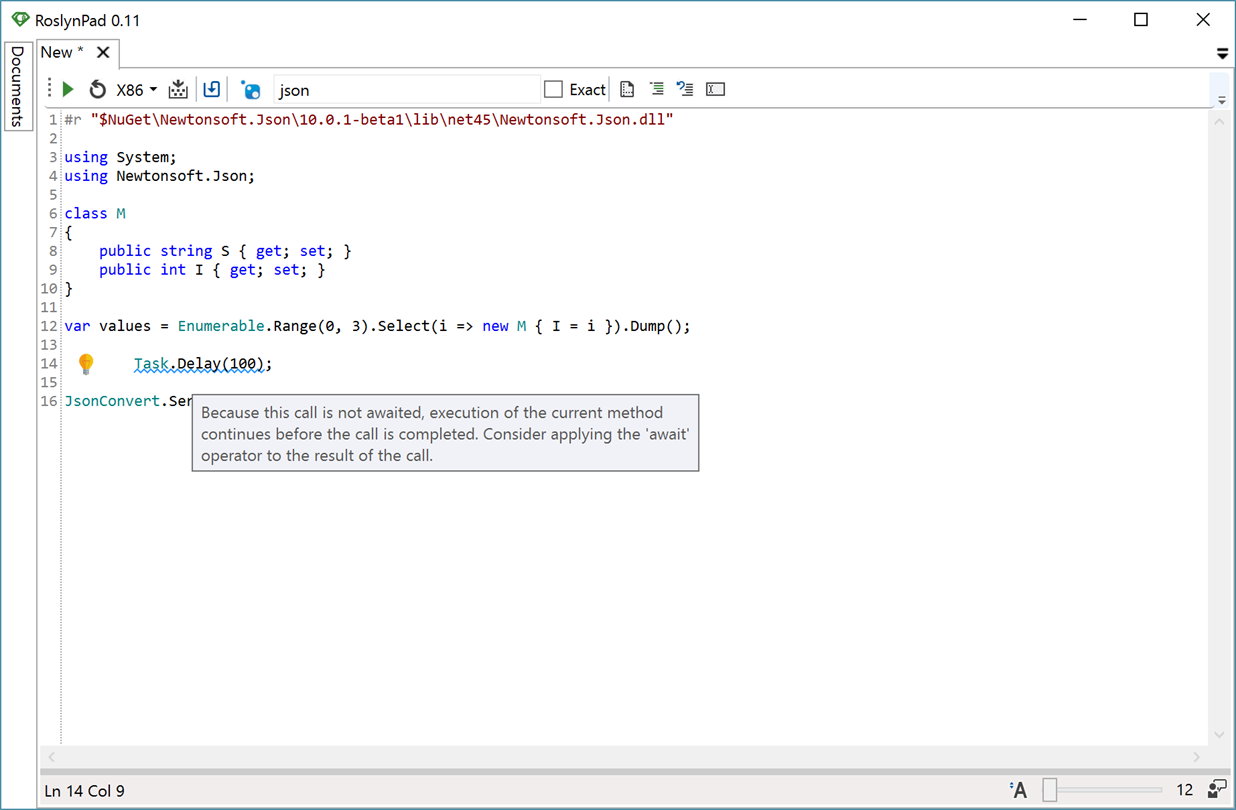This screenshot has width=1236, height=810.
Task: Open the Documents side panel tab
Action: 17,86
